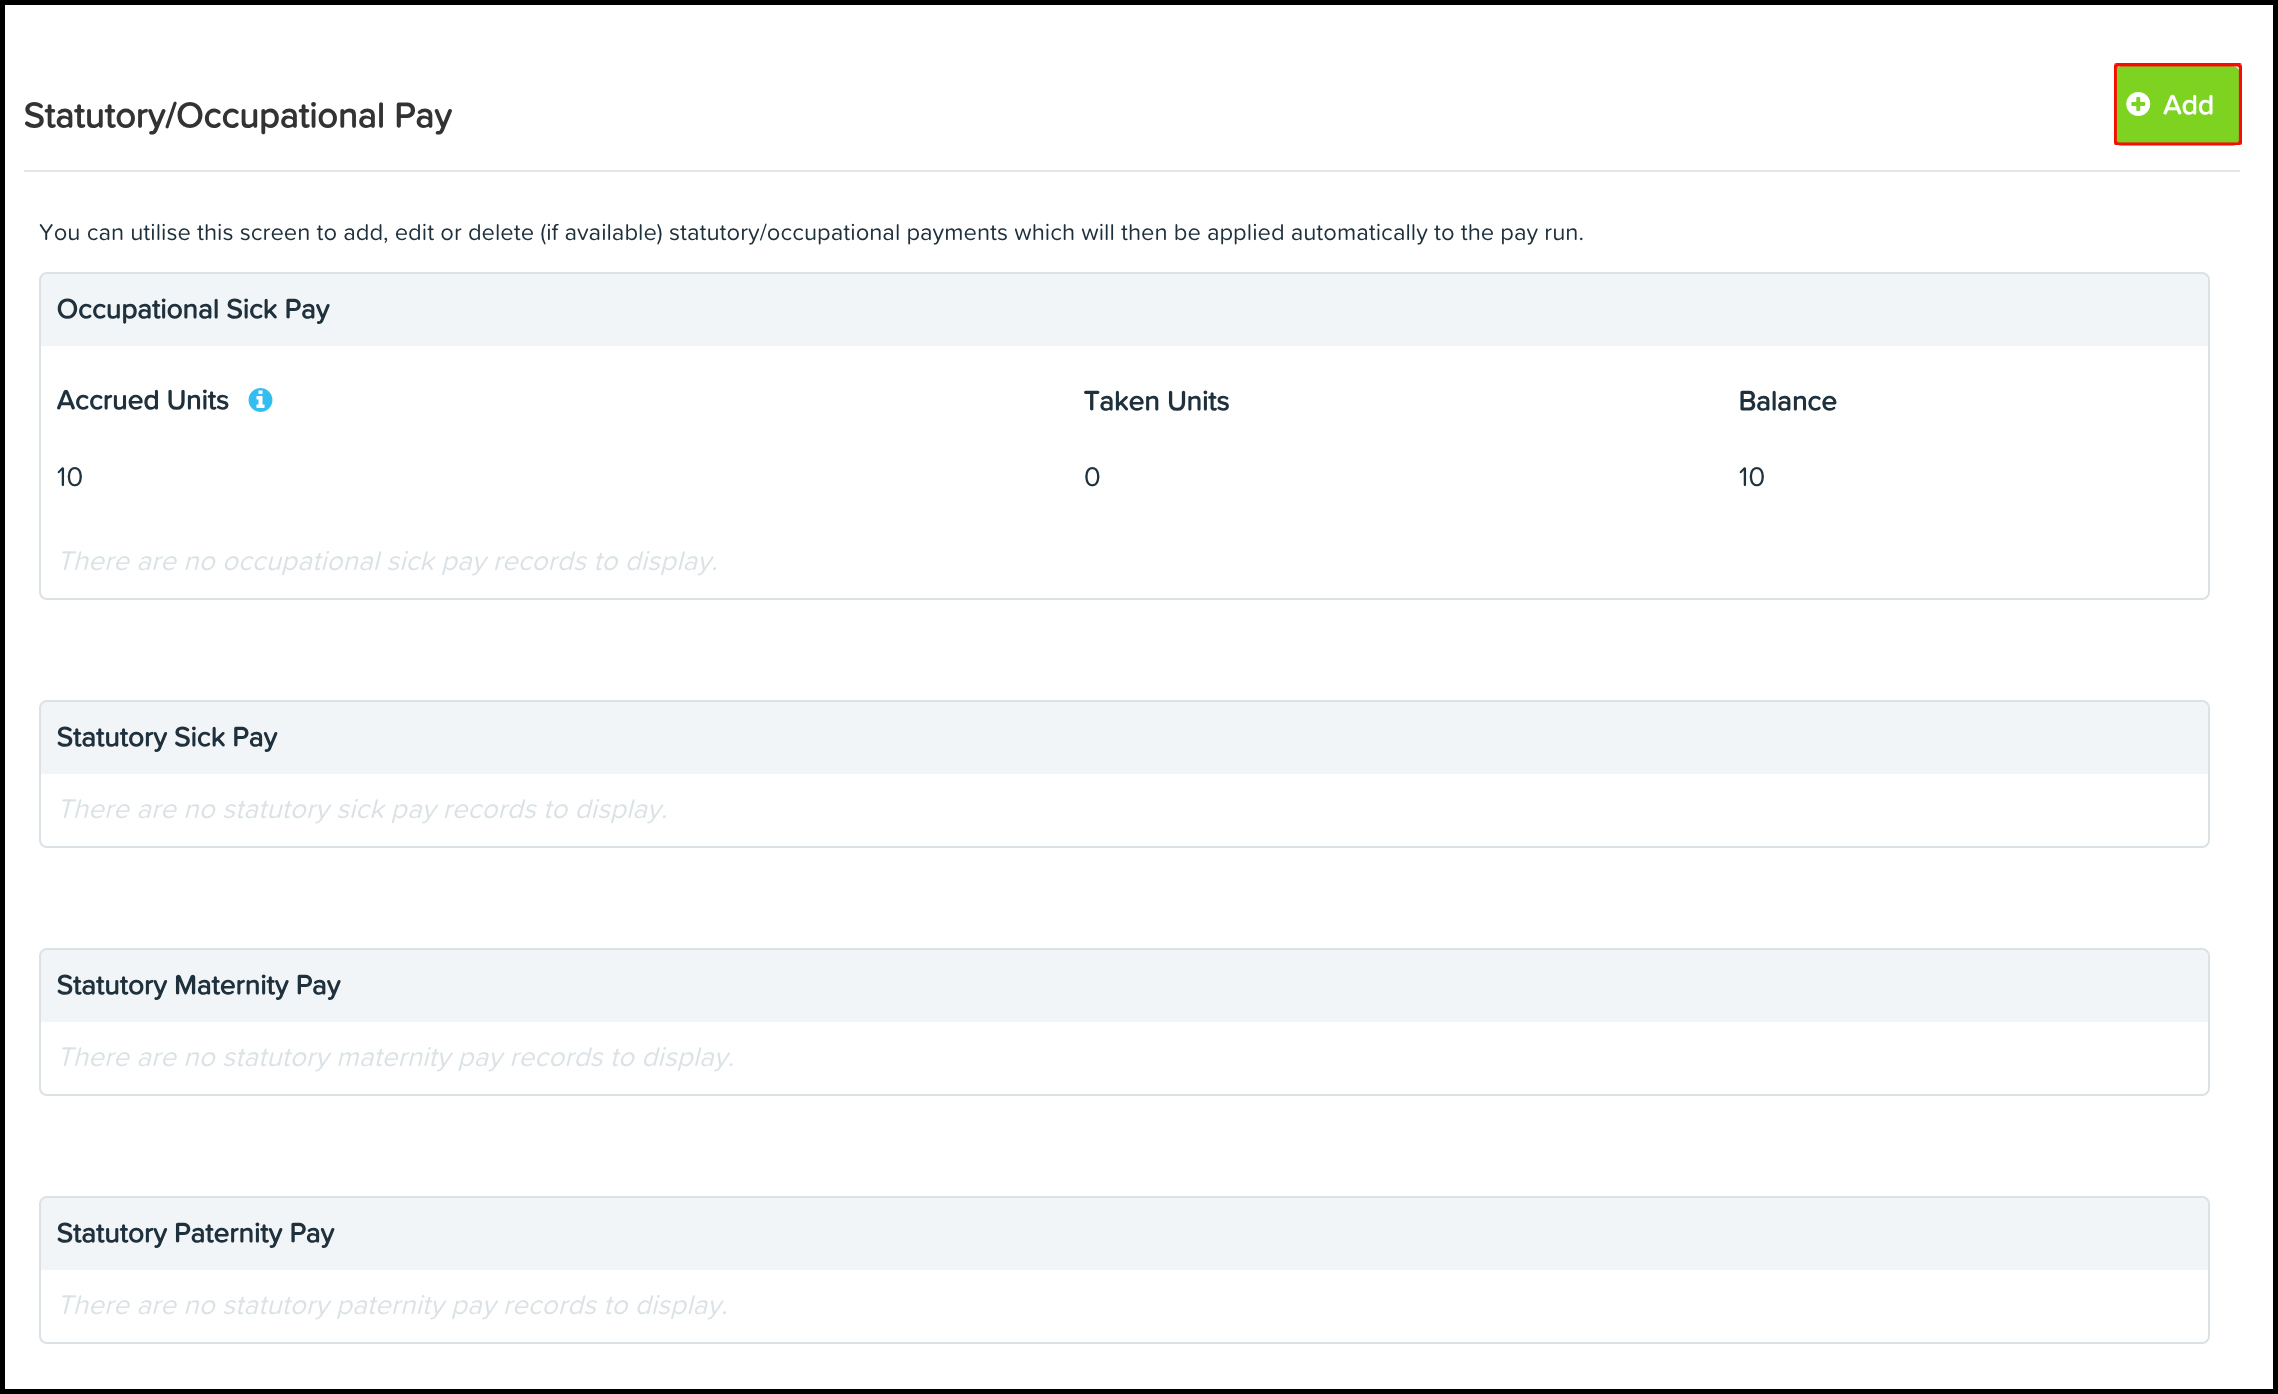2278x1394 pixels.
Task: Click the Statutory Maternity Pay header
Action: (x=198, y=986)
